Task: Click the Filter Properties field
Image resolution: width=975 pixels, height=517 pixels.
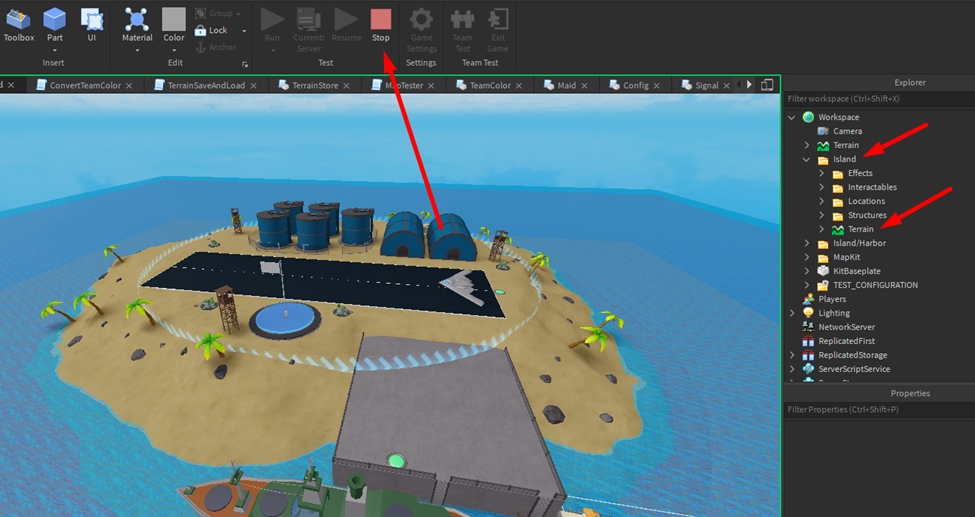Action: pyautogui.click(x=879, y=409)
